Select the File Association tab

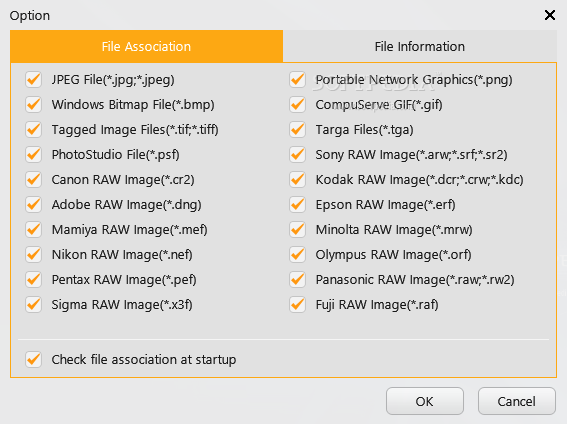146,46
